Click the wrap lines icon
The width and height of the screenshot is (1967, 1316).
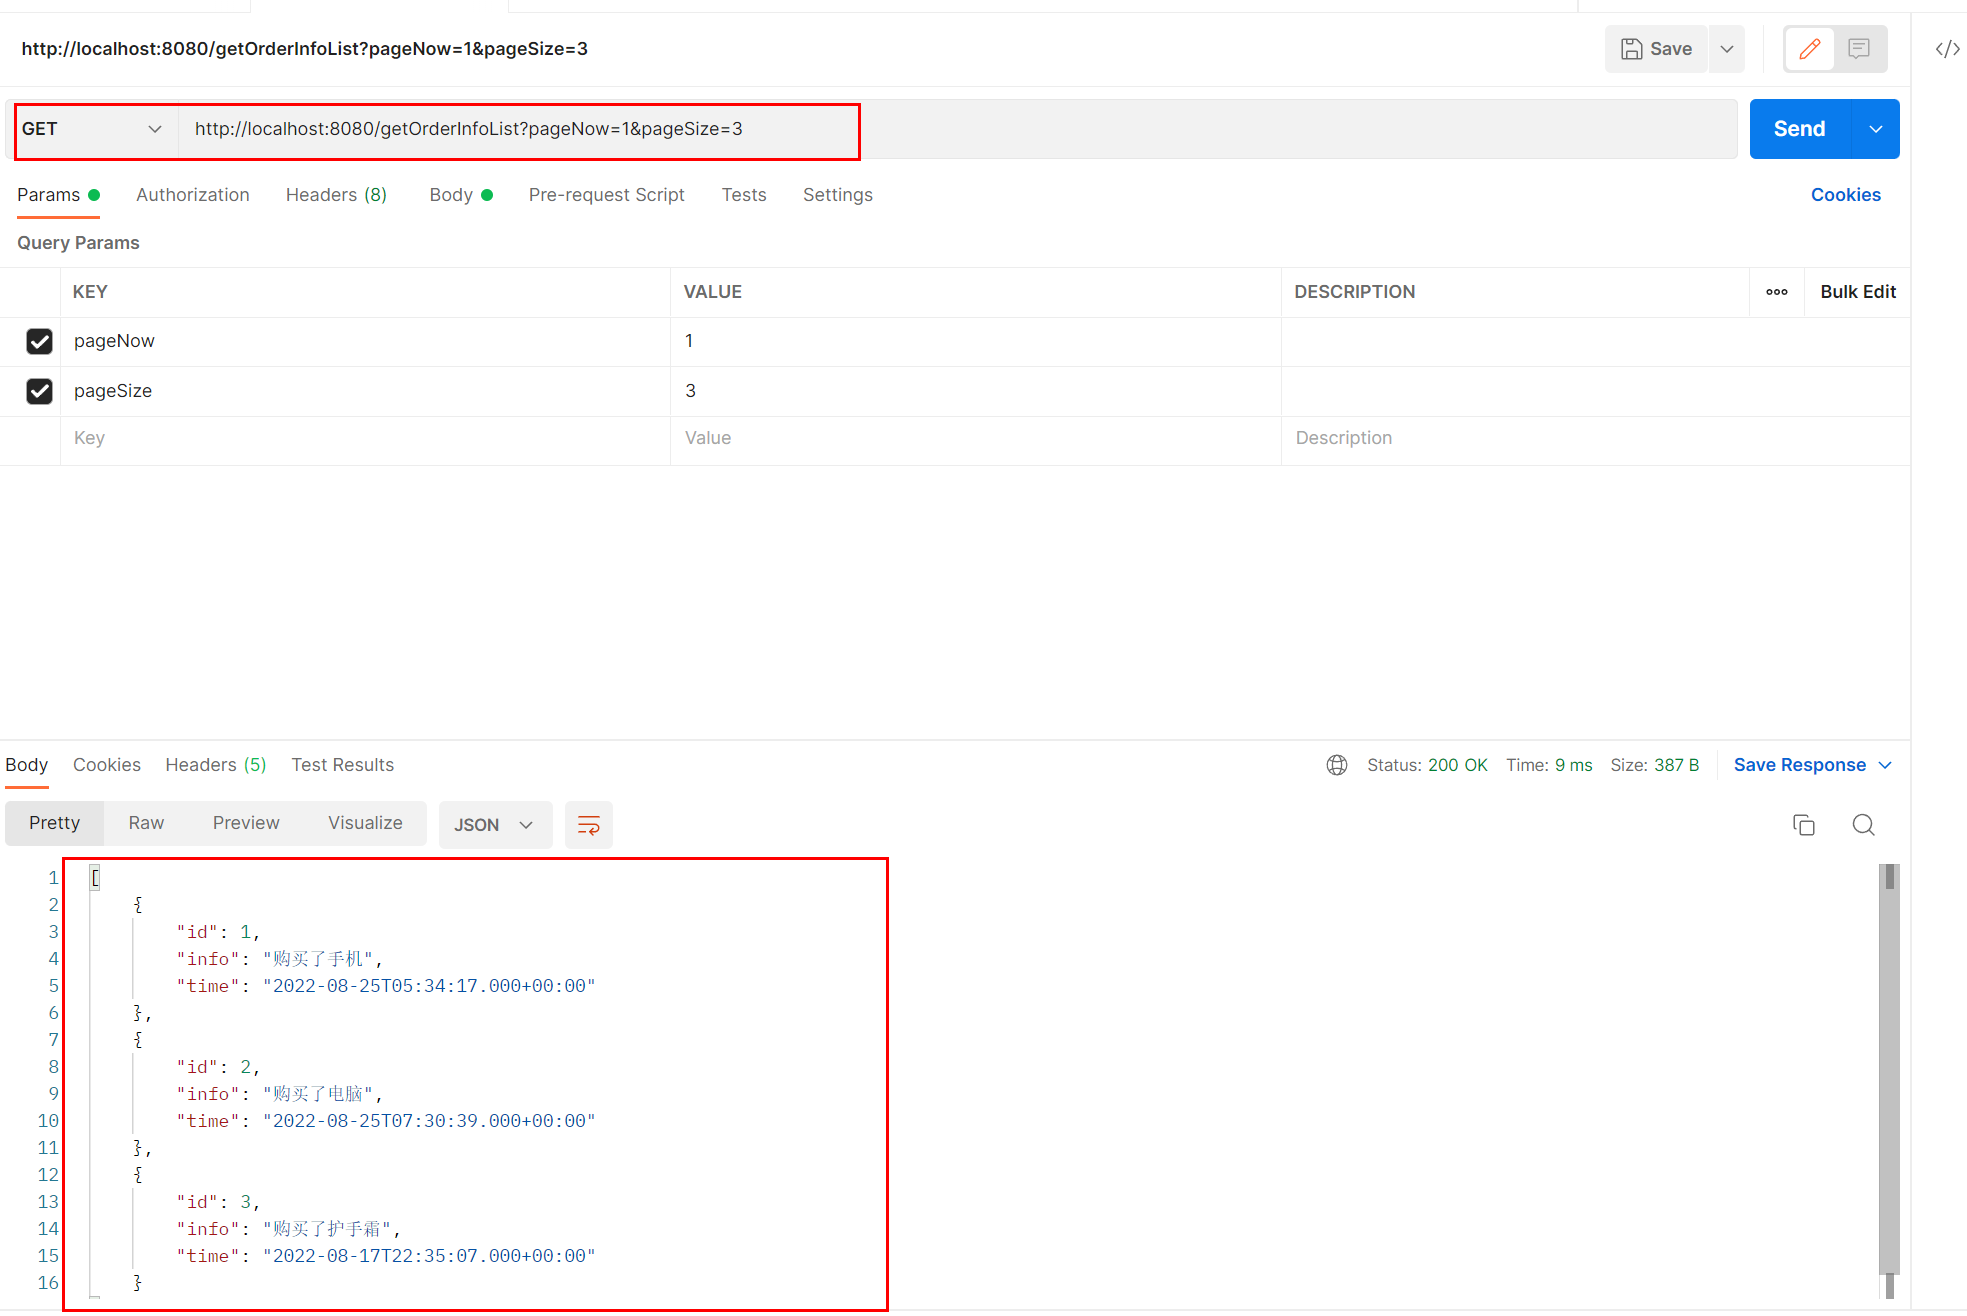[588, 825]
